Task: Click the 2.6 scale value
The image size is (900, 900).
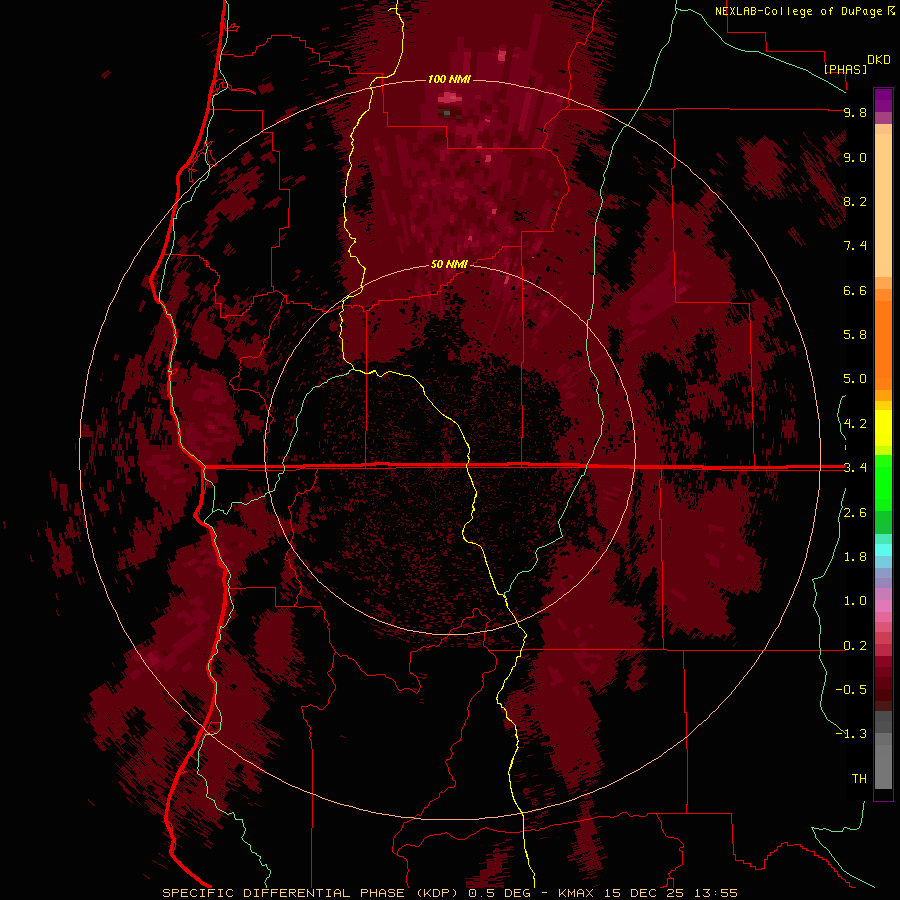Action: point(855,513)
